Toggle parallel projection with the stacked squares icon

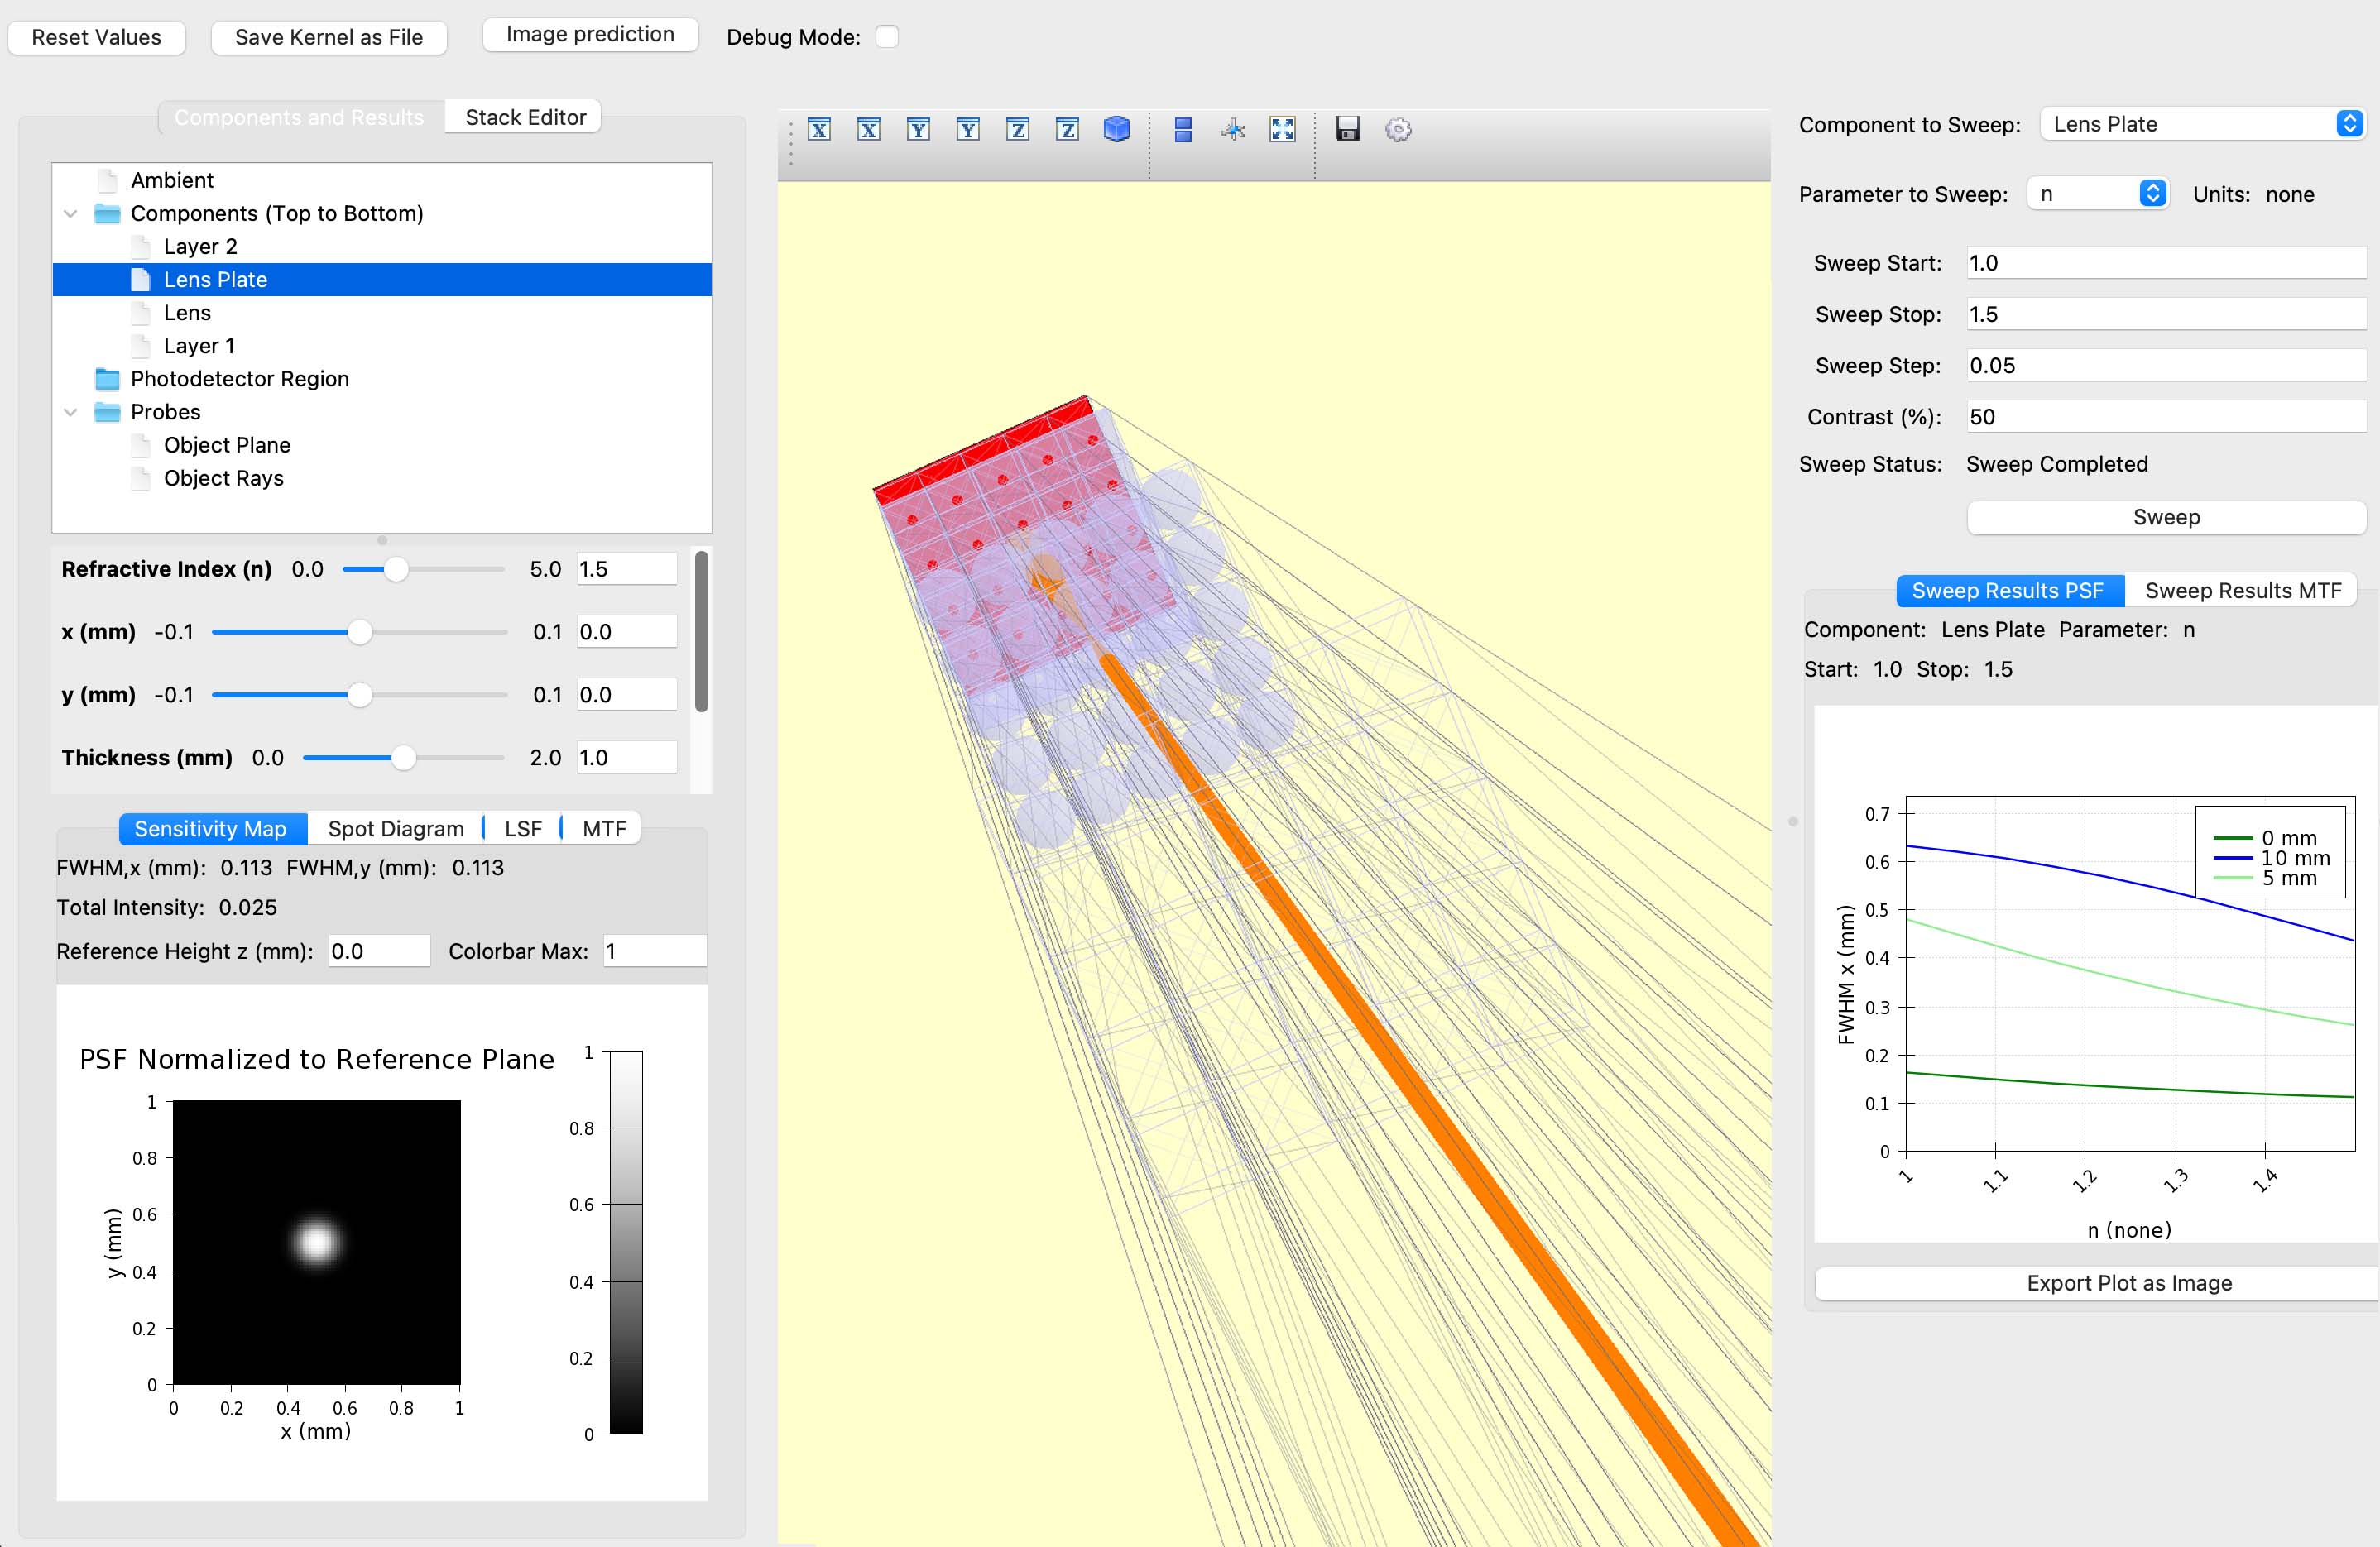pyautogui.click(x=1183, y=129)
